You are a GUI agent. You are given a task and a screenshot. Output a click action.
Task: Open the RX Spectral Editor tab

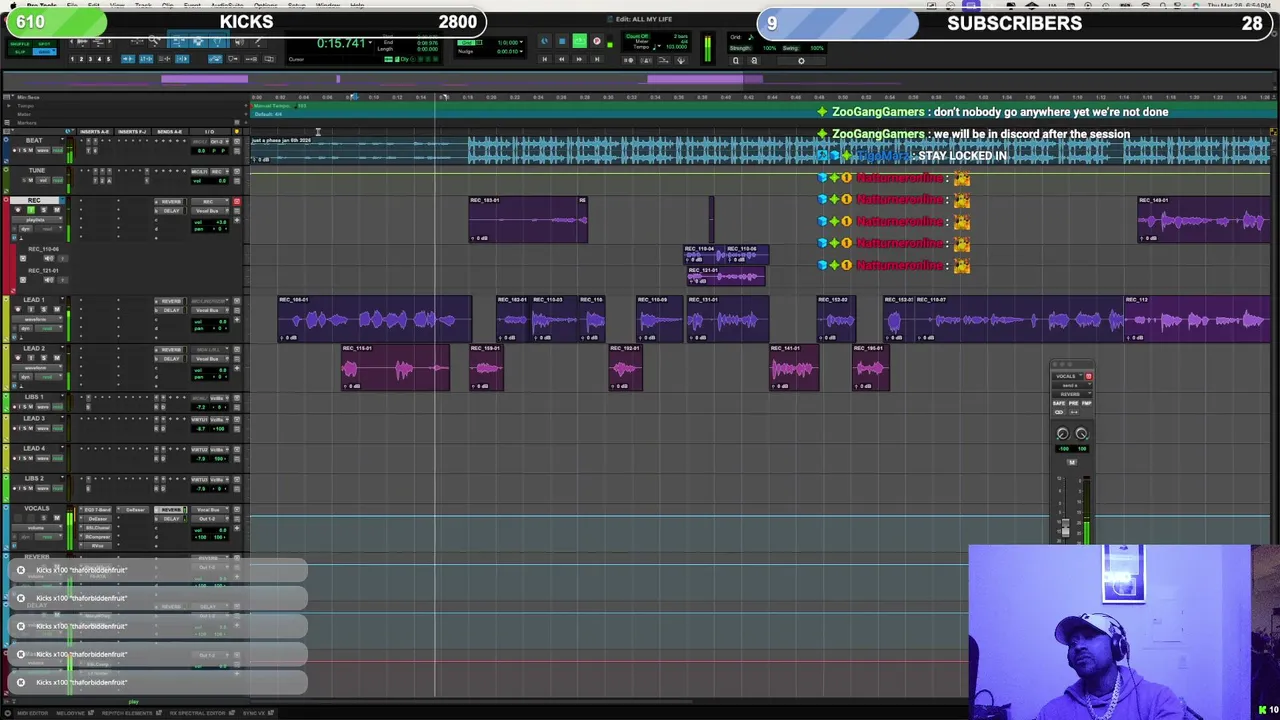tap(202, 713)
